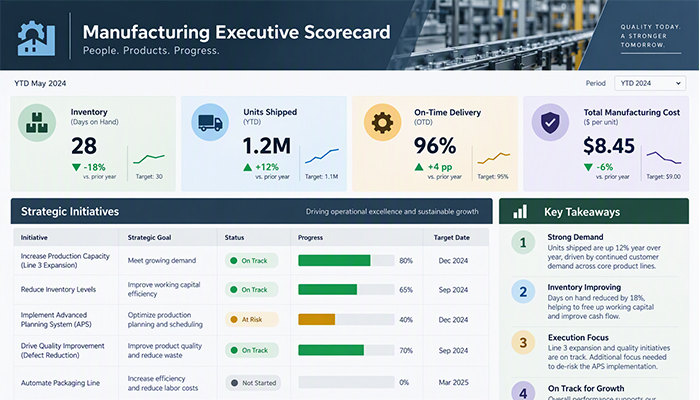Click 'Reduce Inventory Levels' initiative name

click(x=58, y=290)
